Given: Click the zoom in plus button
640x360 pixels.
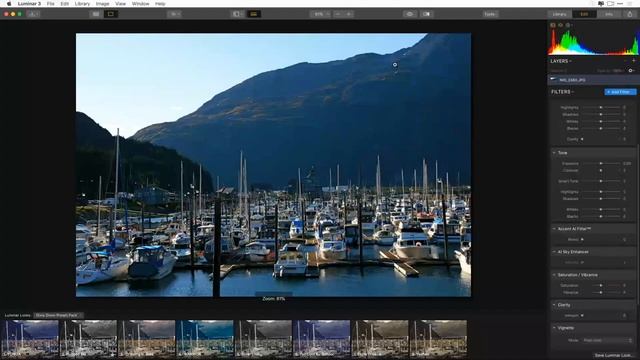Looking at the screenshot, I should [349, 14].
